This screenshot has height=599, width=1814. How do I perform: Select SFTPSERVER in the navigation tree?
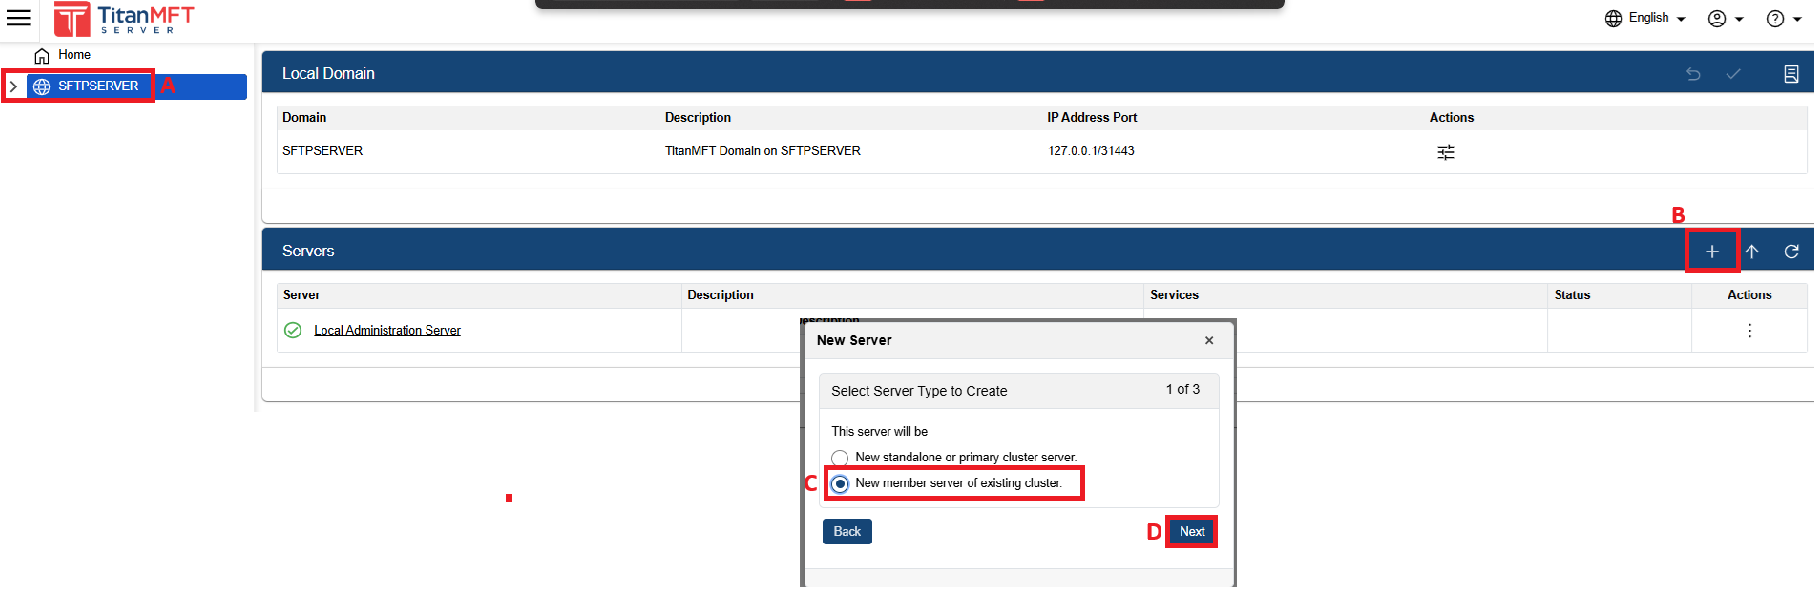tap(97, 86)
